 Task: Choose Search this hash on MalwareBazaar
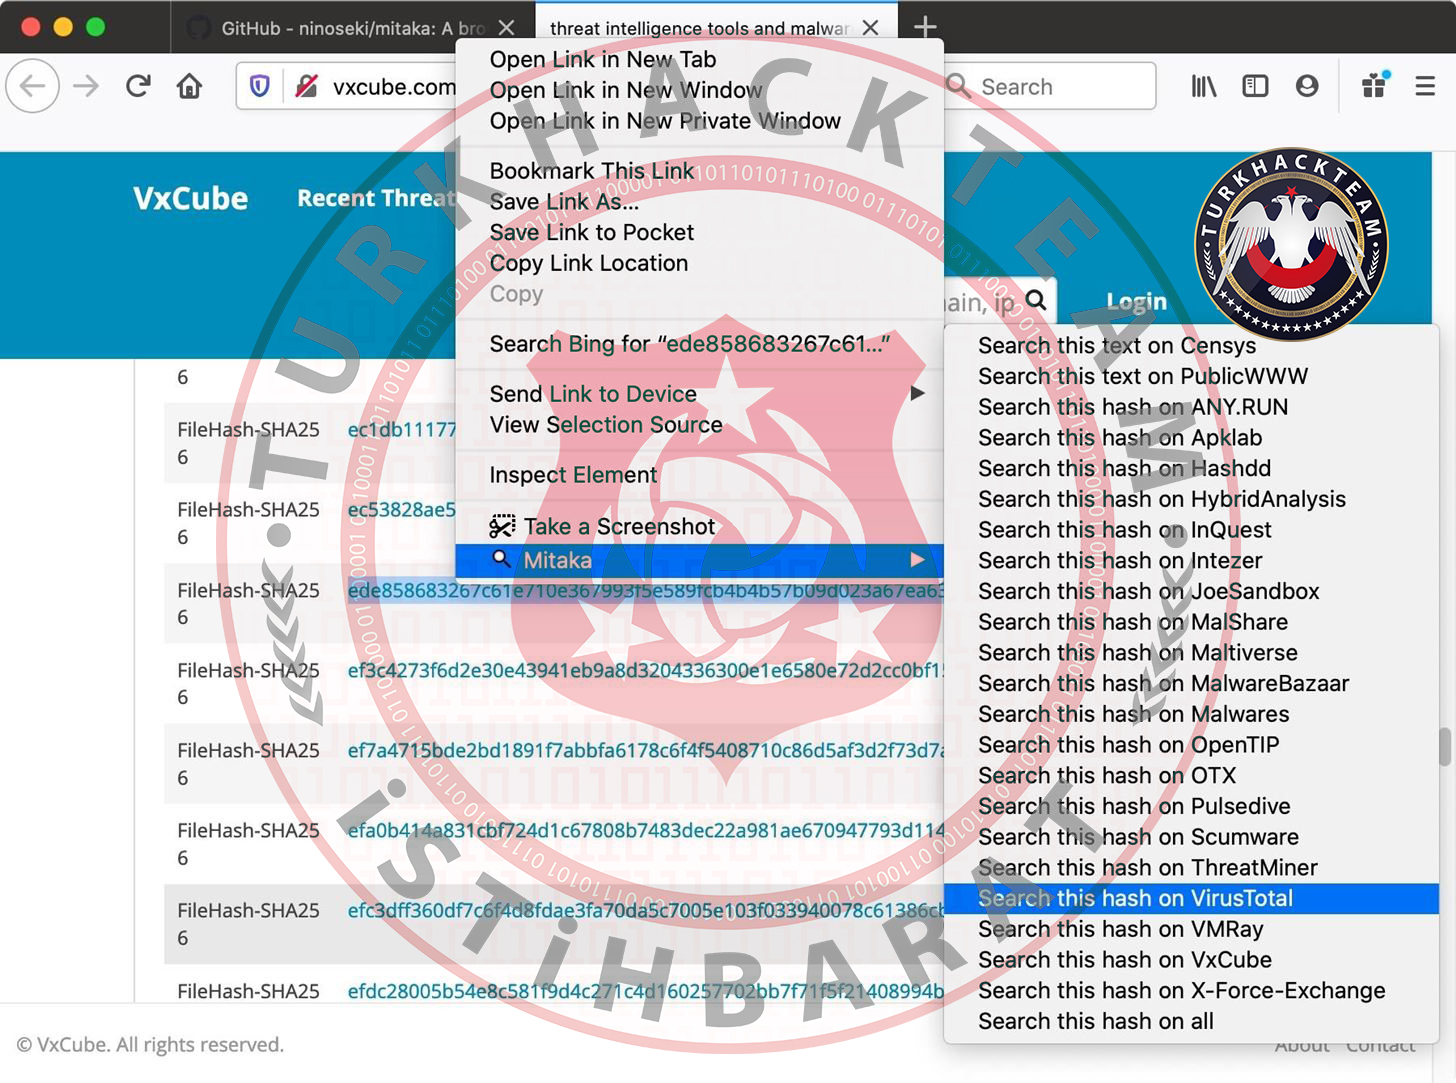[x=1191, y=684]
